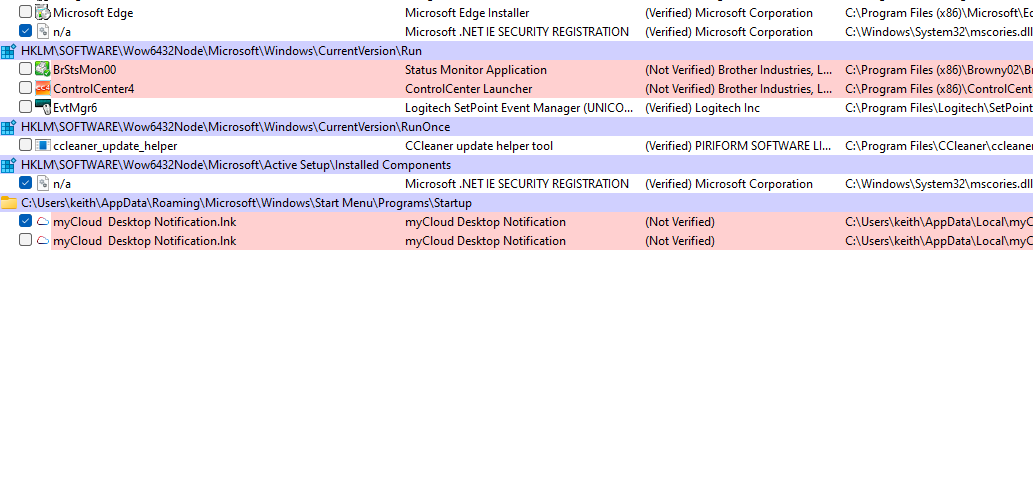Click registry icon beside Wow6432Node RunOnce key

(9, 126)
